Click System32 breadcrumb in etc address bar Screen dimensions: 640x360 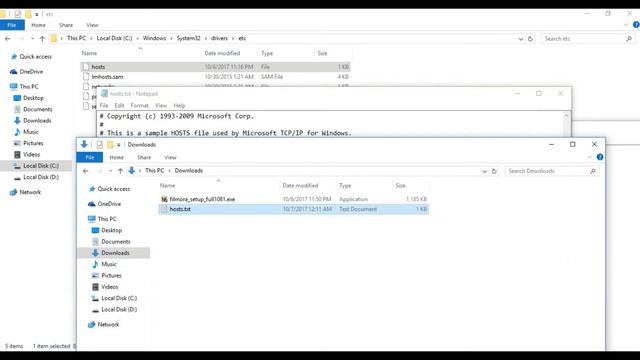click(189, 38)
